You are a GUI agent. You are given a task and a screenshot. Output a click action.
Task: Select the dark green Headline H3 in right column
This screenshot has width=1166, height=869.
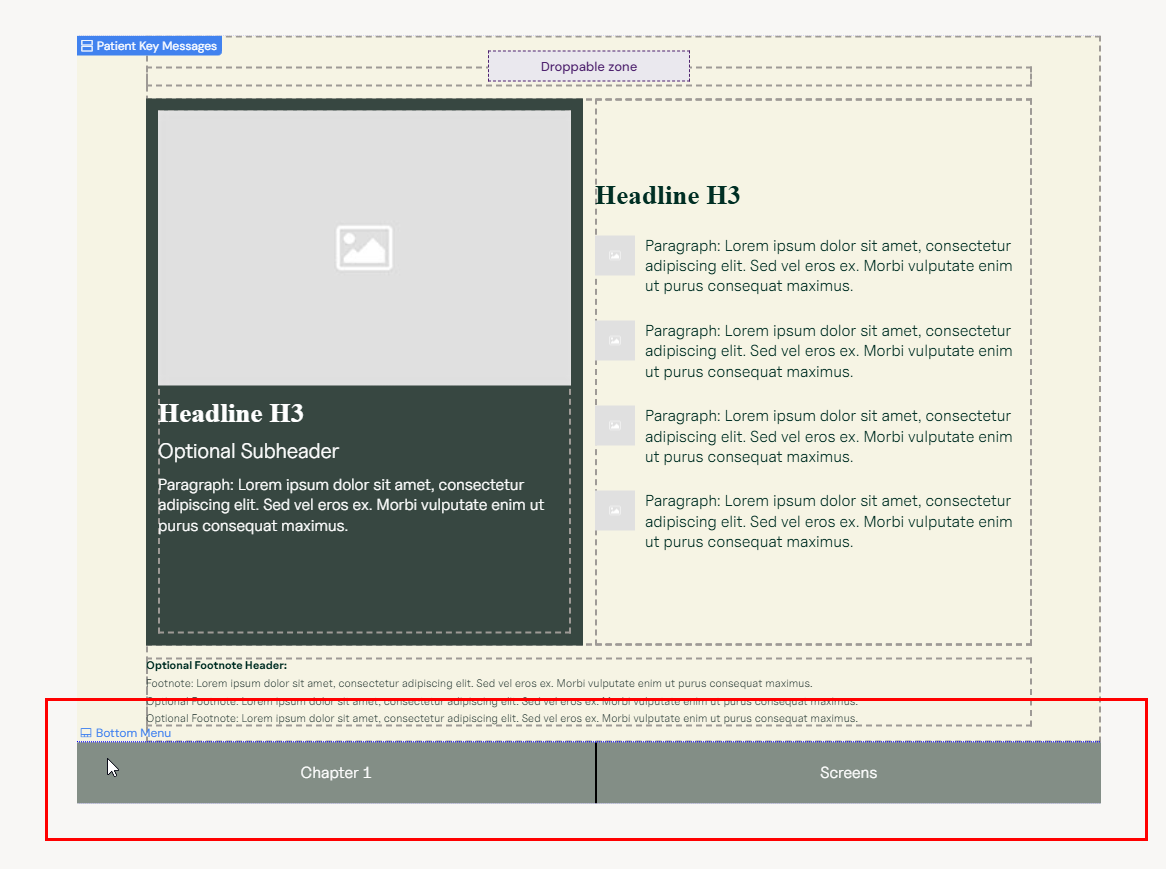667,196
